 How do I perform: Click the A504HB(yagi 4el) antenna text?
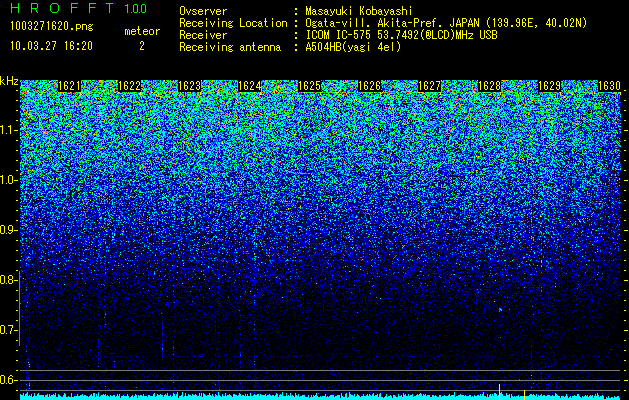(353, 47)
